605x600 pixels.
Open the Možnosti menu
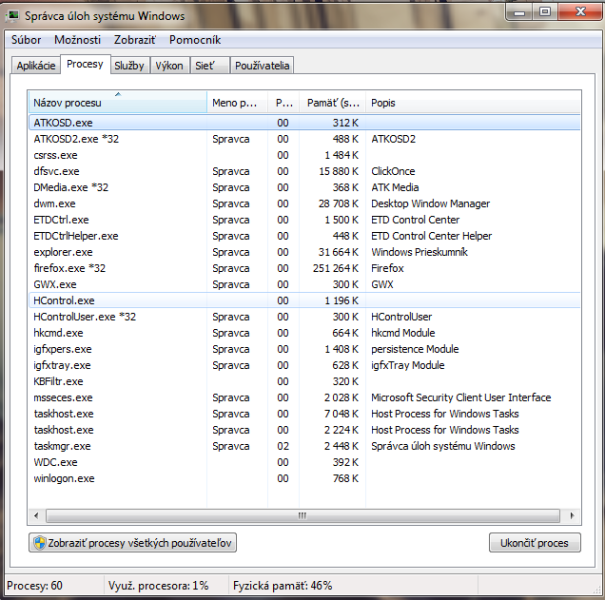(77, 40)
